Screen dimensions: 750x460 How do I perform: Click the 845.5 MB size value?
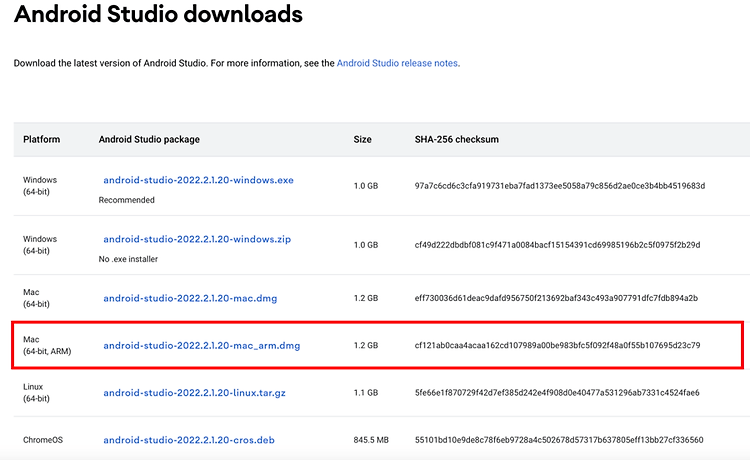coord(371,440)
